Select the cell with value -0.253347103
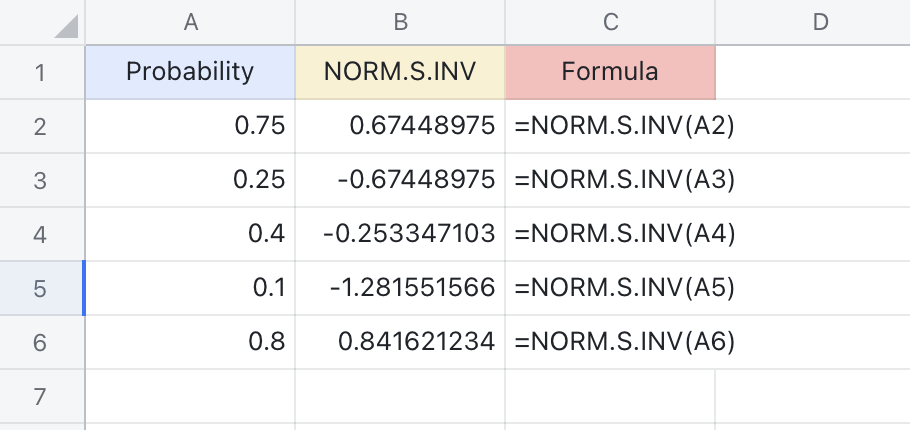910x430 pixels. pos(400,234)
